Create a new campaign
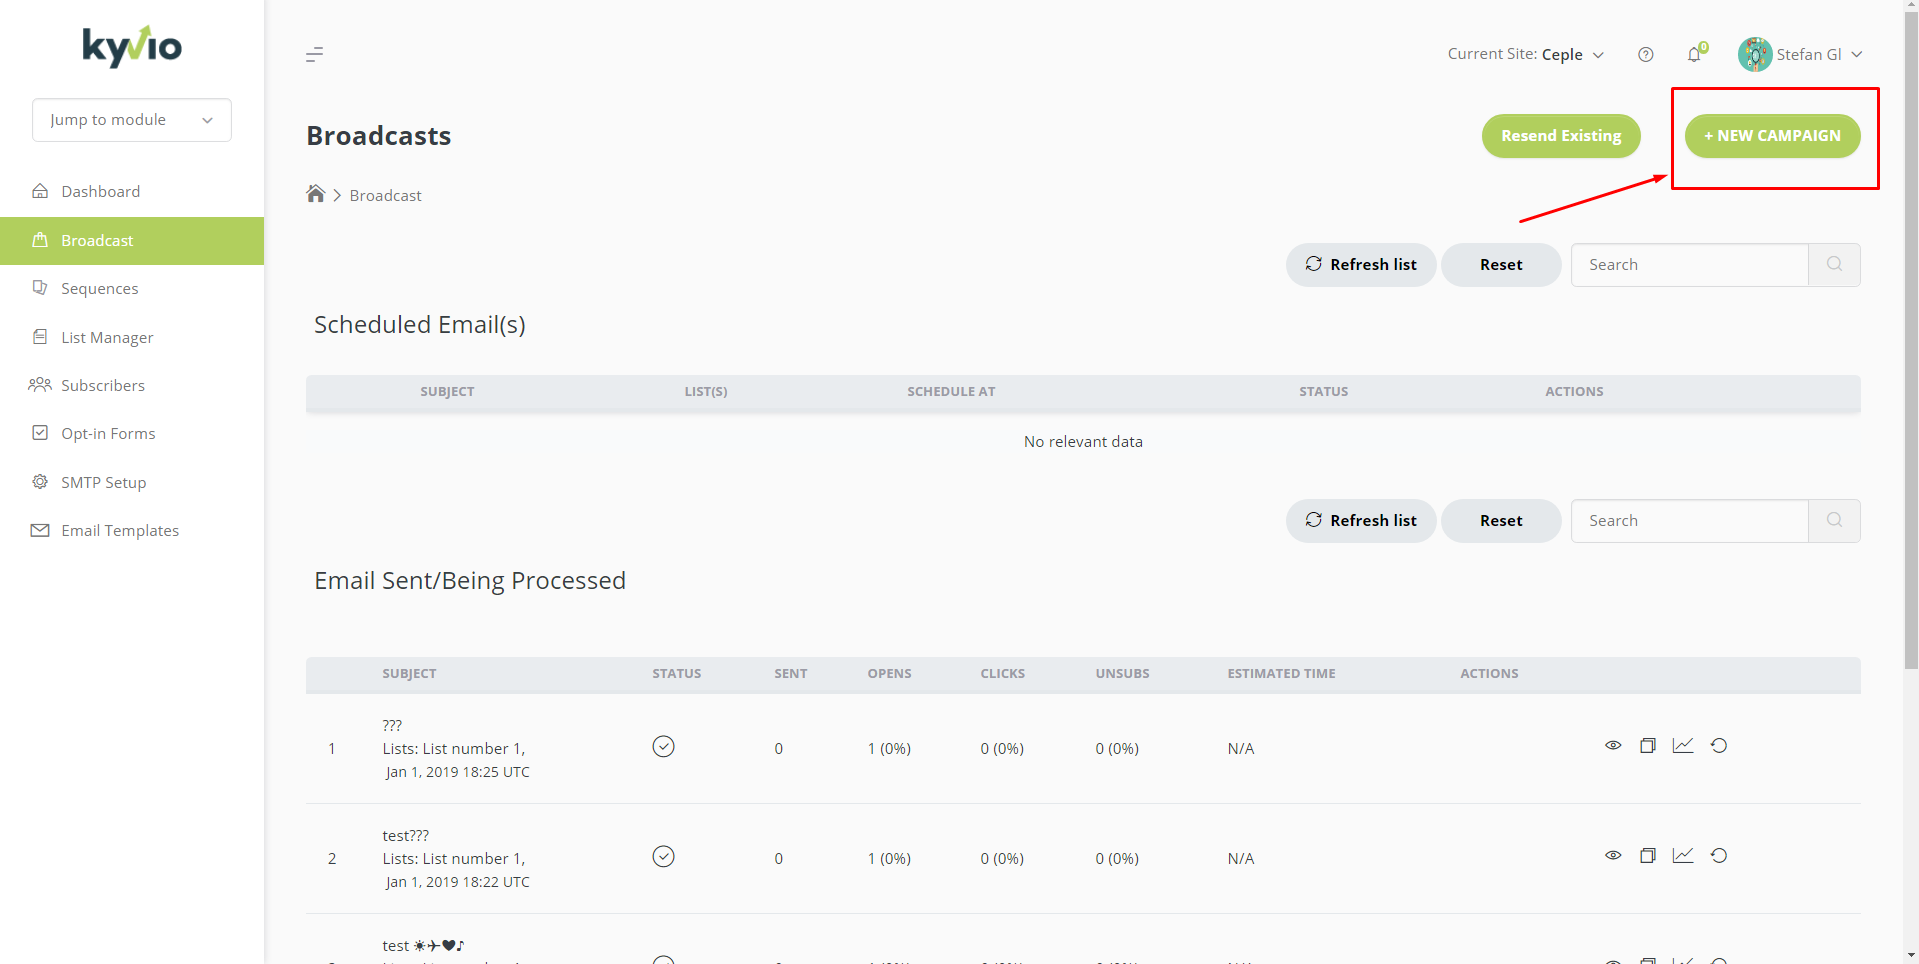The width and height of the screenshot is (1919, 964). coord(1773,136)
